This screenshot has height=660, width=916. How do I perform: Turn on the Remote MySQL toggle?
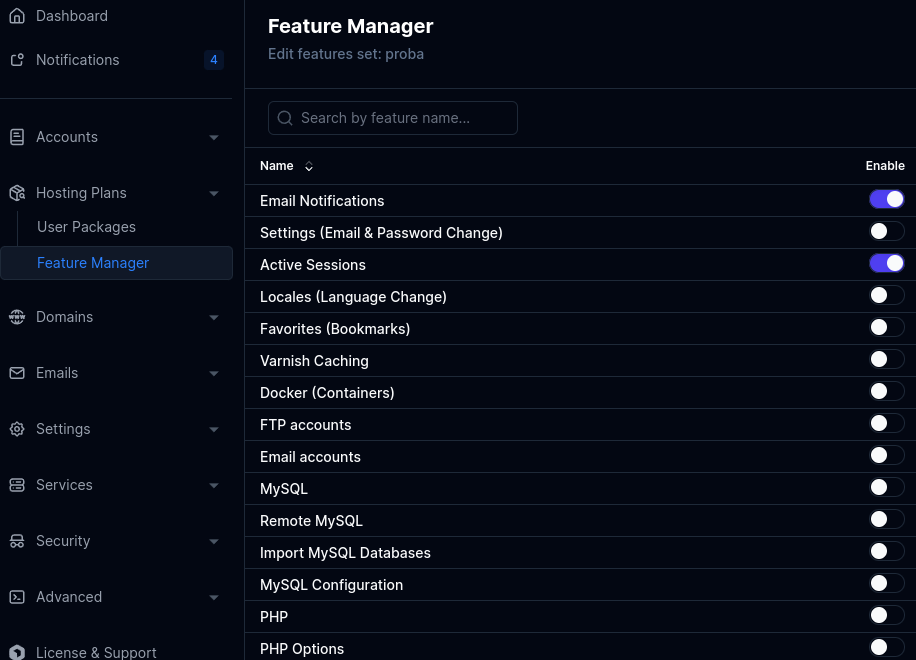886,519
